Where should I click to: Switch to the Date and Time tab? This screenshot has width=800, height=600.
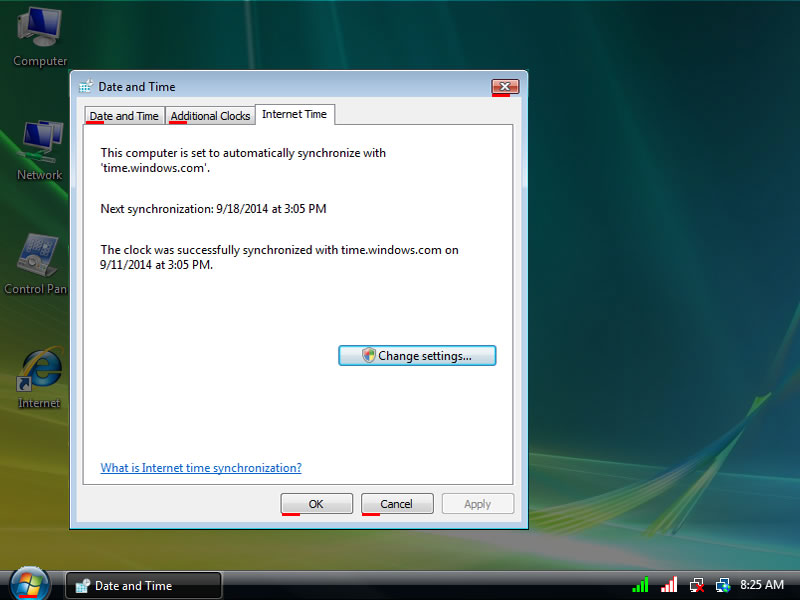[124, 116]
